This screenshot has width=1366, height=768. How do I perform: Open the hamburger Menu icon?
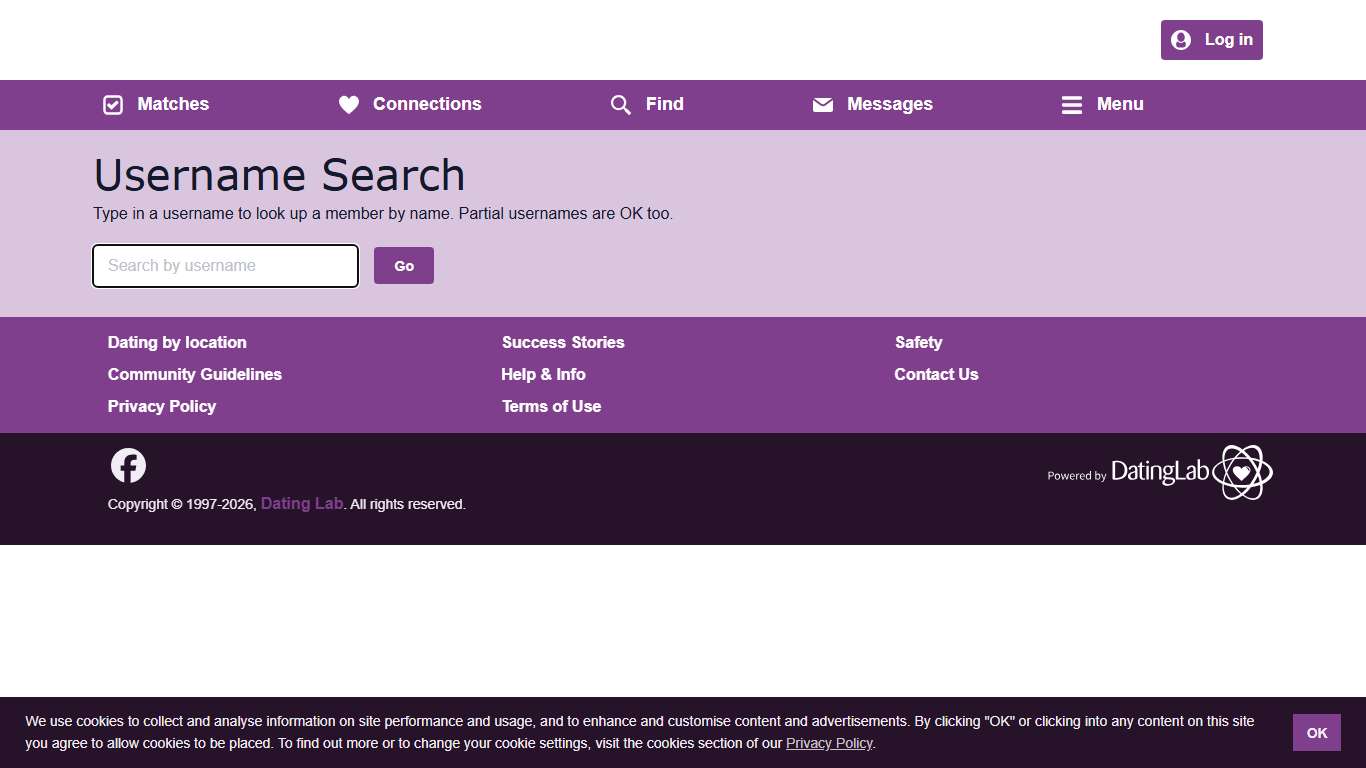pyautogui.click(x=1070, y=104)
